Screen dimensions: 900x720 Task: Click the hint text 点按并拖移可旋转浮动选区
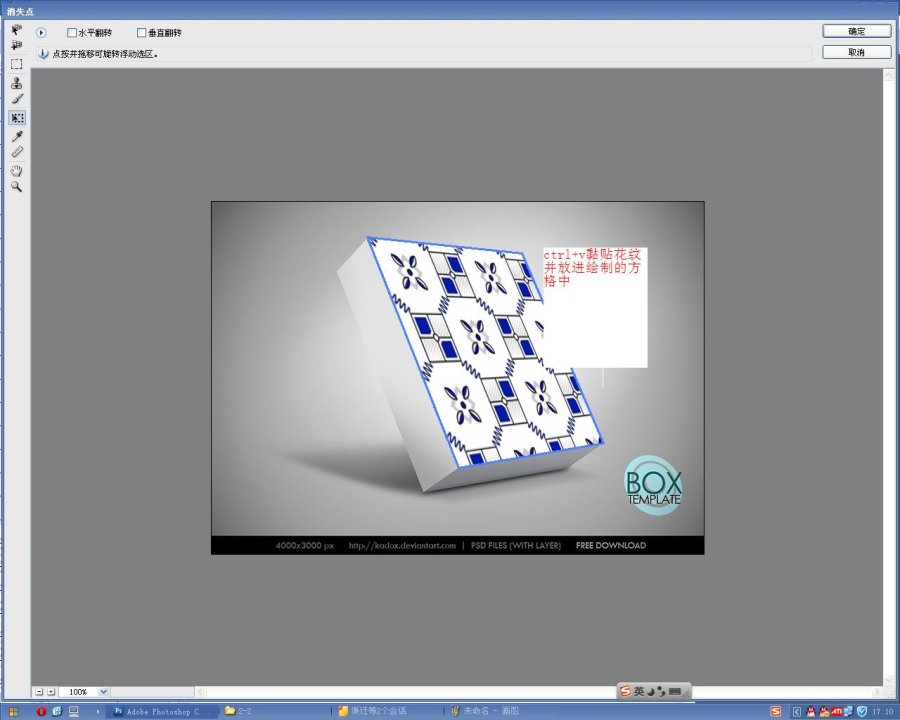tap(105, 54)
